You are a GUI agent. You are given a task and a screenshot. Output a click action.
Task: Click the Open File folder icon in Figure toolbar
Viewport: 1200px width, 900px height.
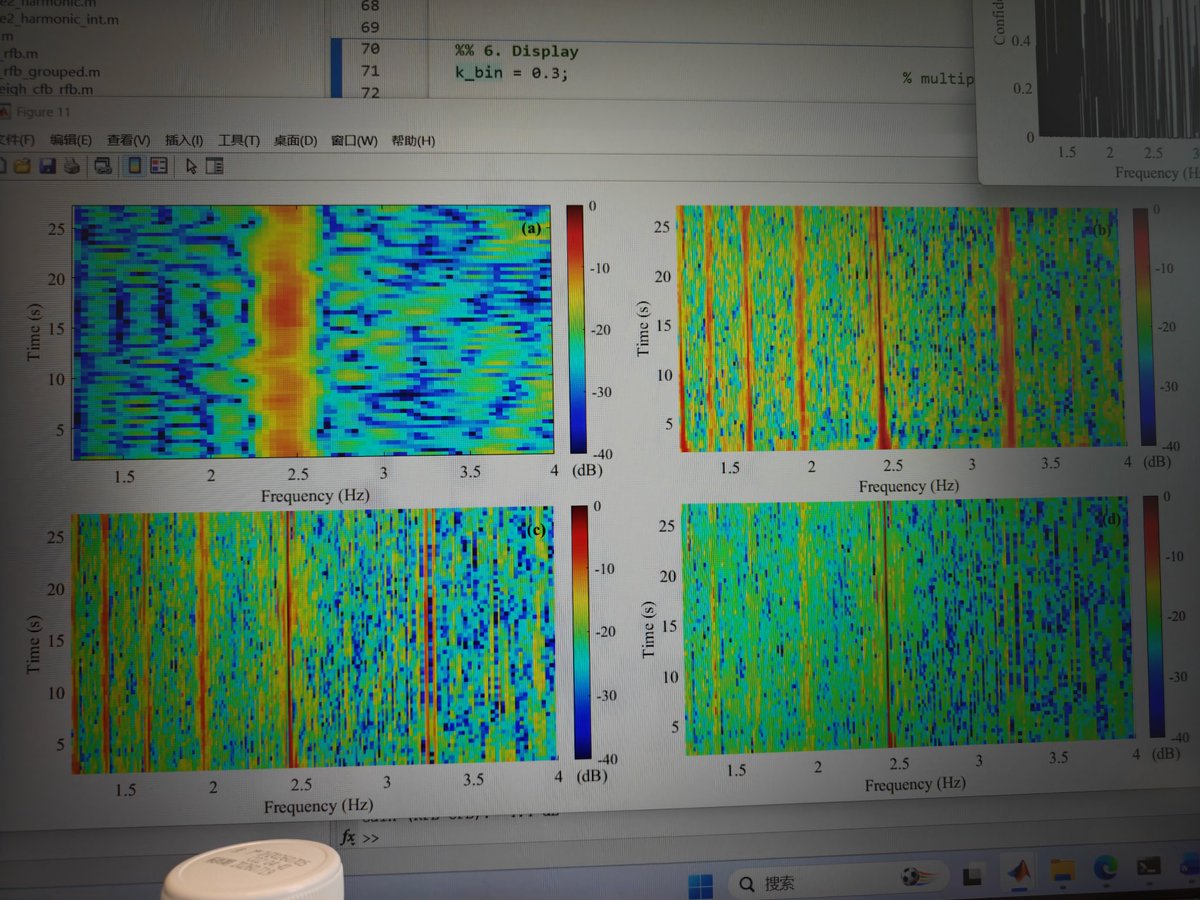coord(21,166)
